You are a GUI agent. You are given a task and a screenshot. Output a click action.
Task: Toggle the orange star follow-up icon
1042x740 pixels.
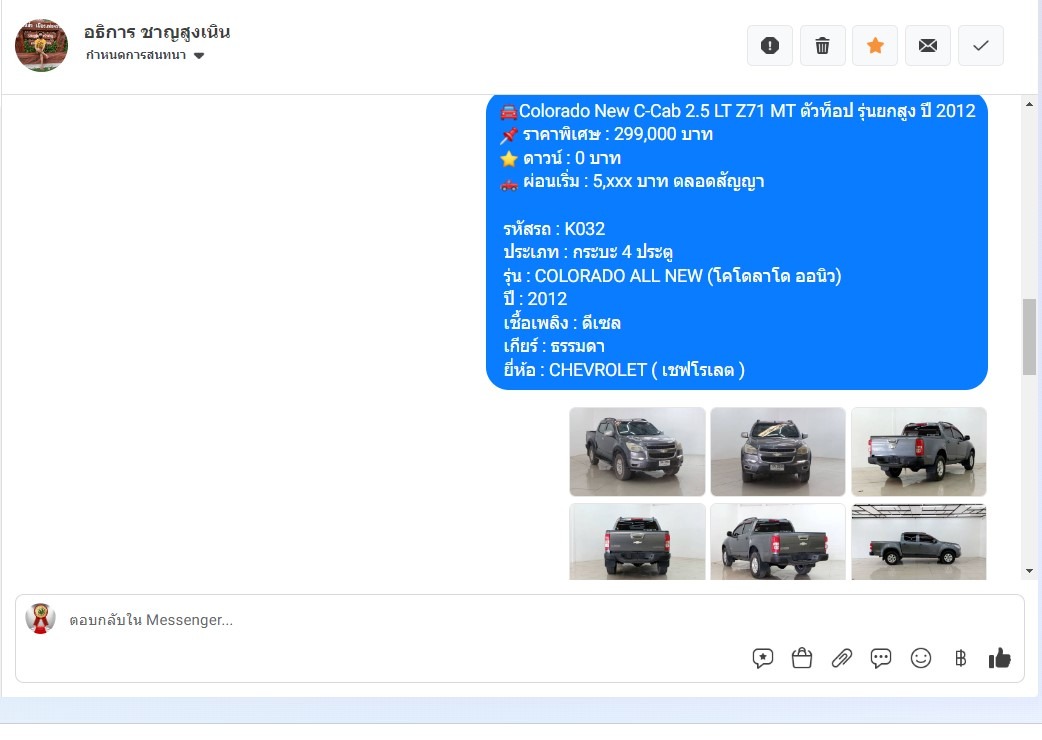coord(875,46)
